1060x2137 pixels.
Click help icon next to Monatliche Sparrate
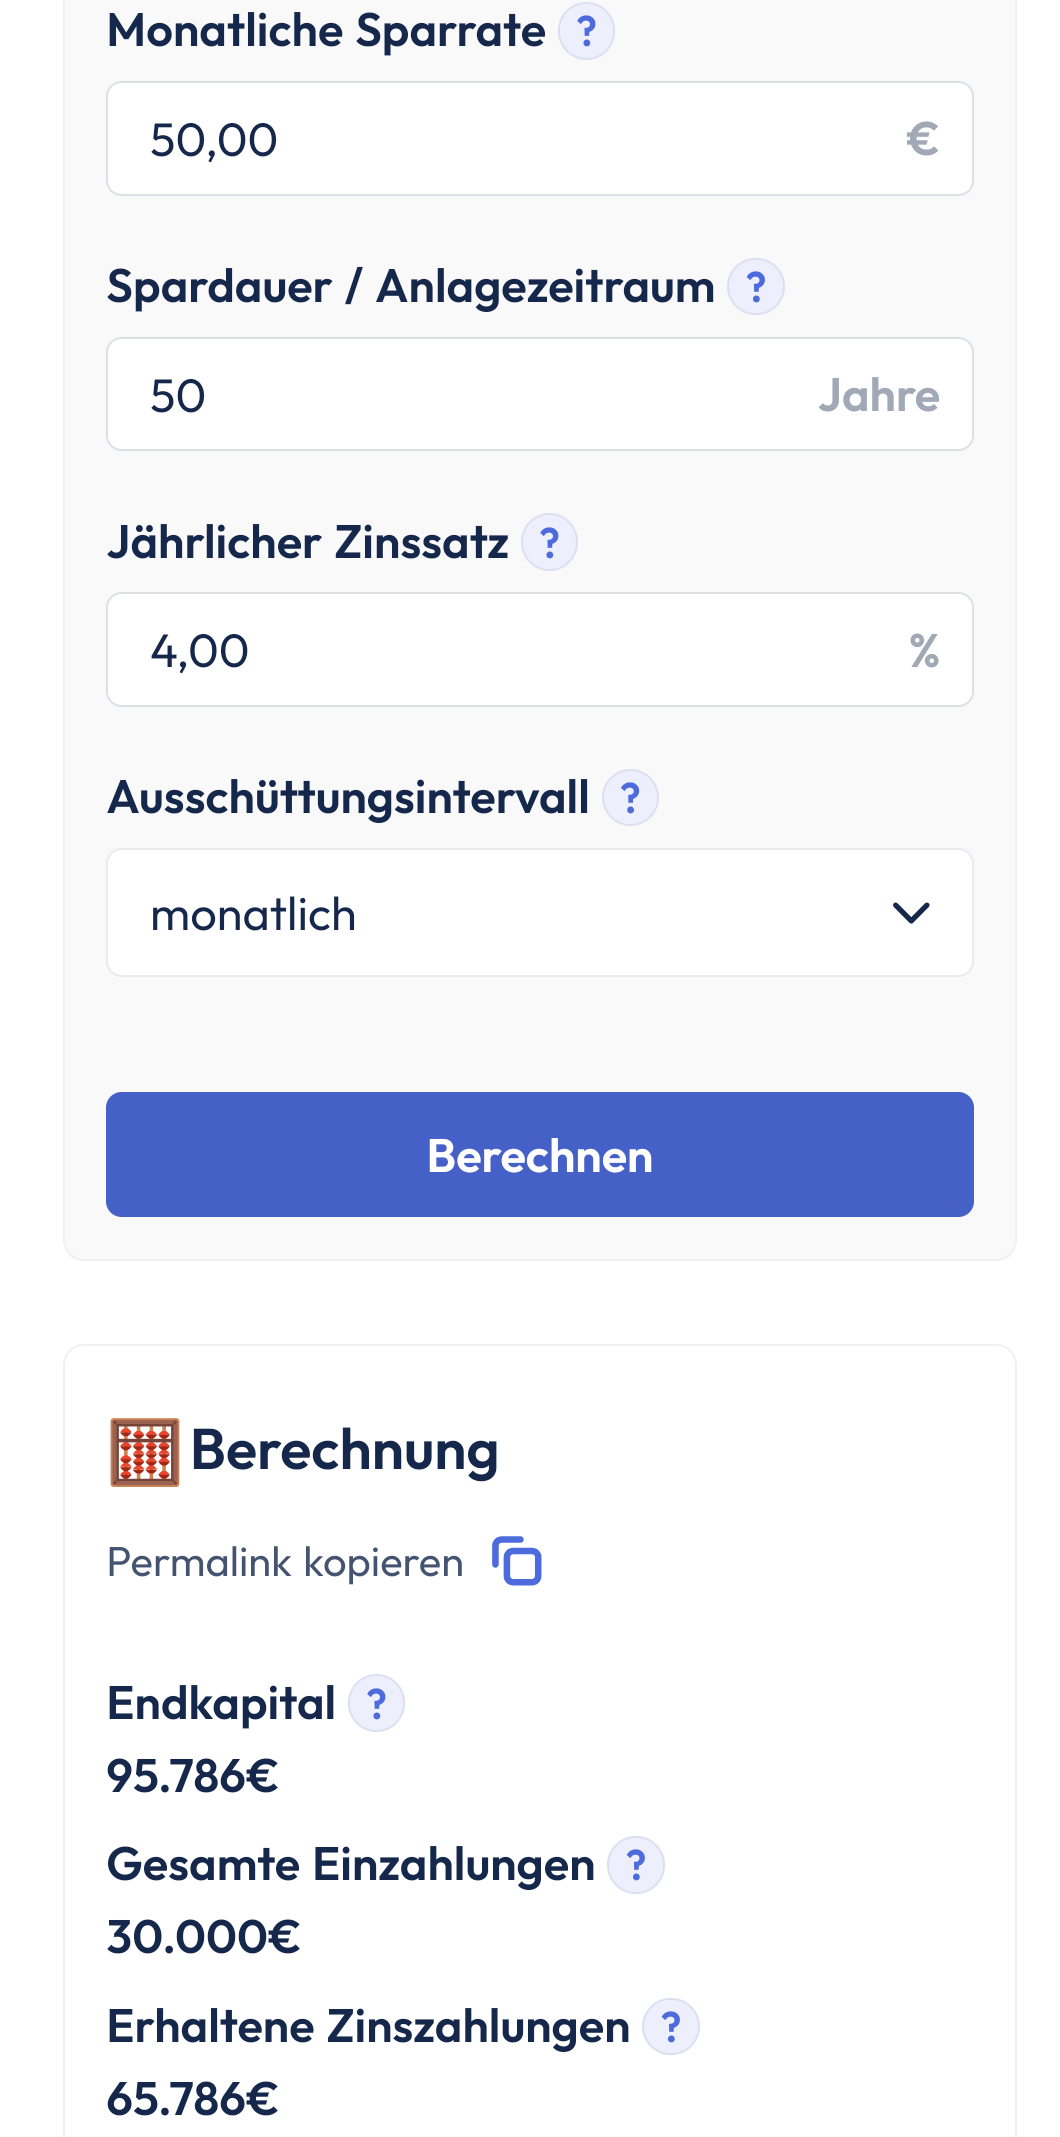tap(586, 31)
